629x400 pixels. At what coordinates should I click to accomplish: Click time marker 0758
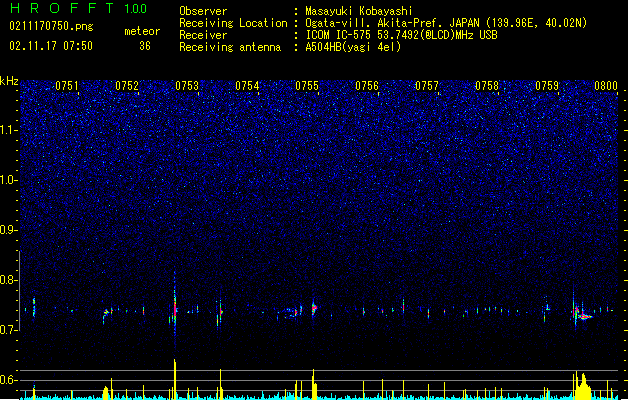(x=487, y=86)
